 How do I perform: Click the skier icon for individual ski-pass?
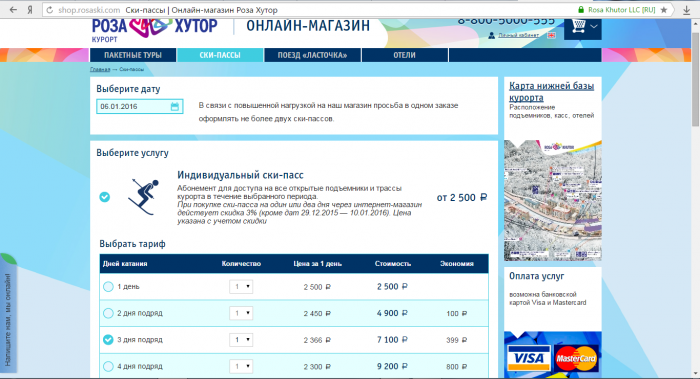pyautogui.click(x=143, y=197)
